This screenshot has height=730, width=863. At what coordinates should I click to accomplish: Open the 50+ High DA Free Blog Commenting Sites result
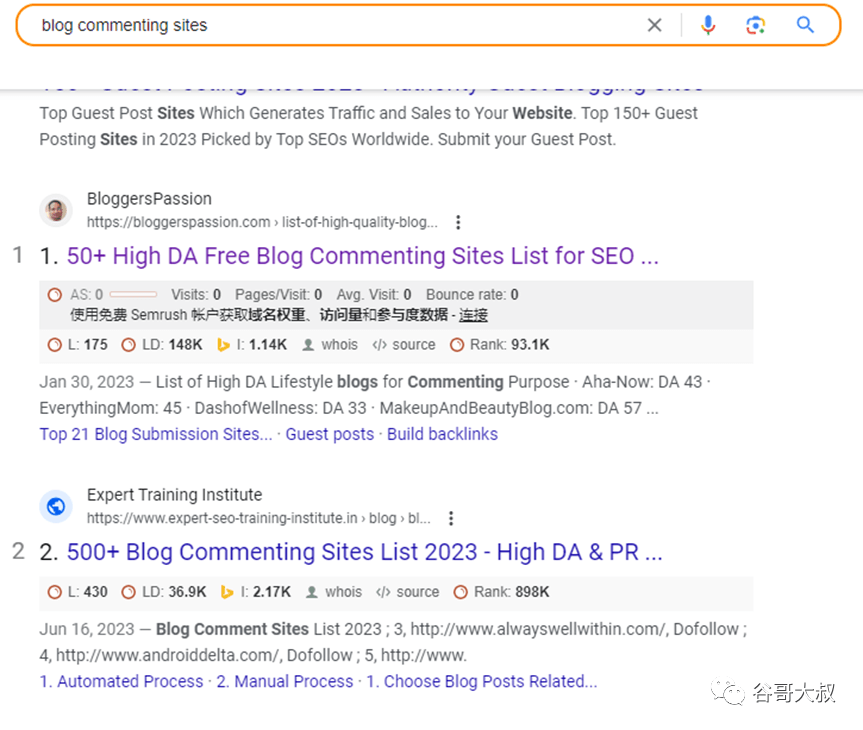tap(362, 256)
